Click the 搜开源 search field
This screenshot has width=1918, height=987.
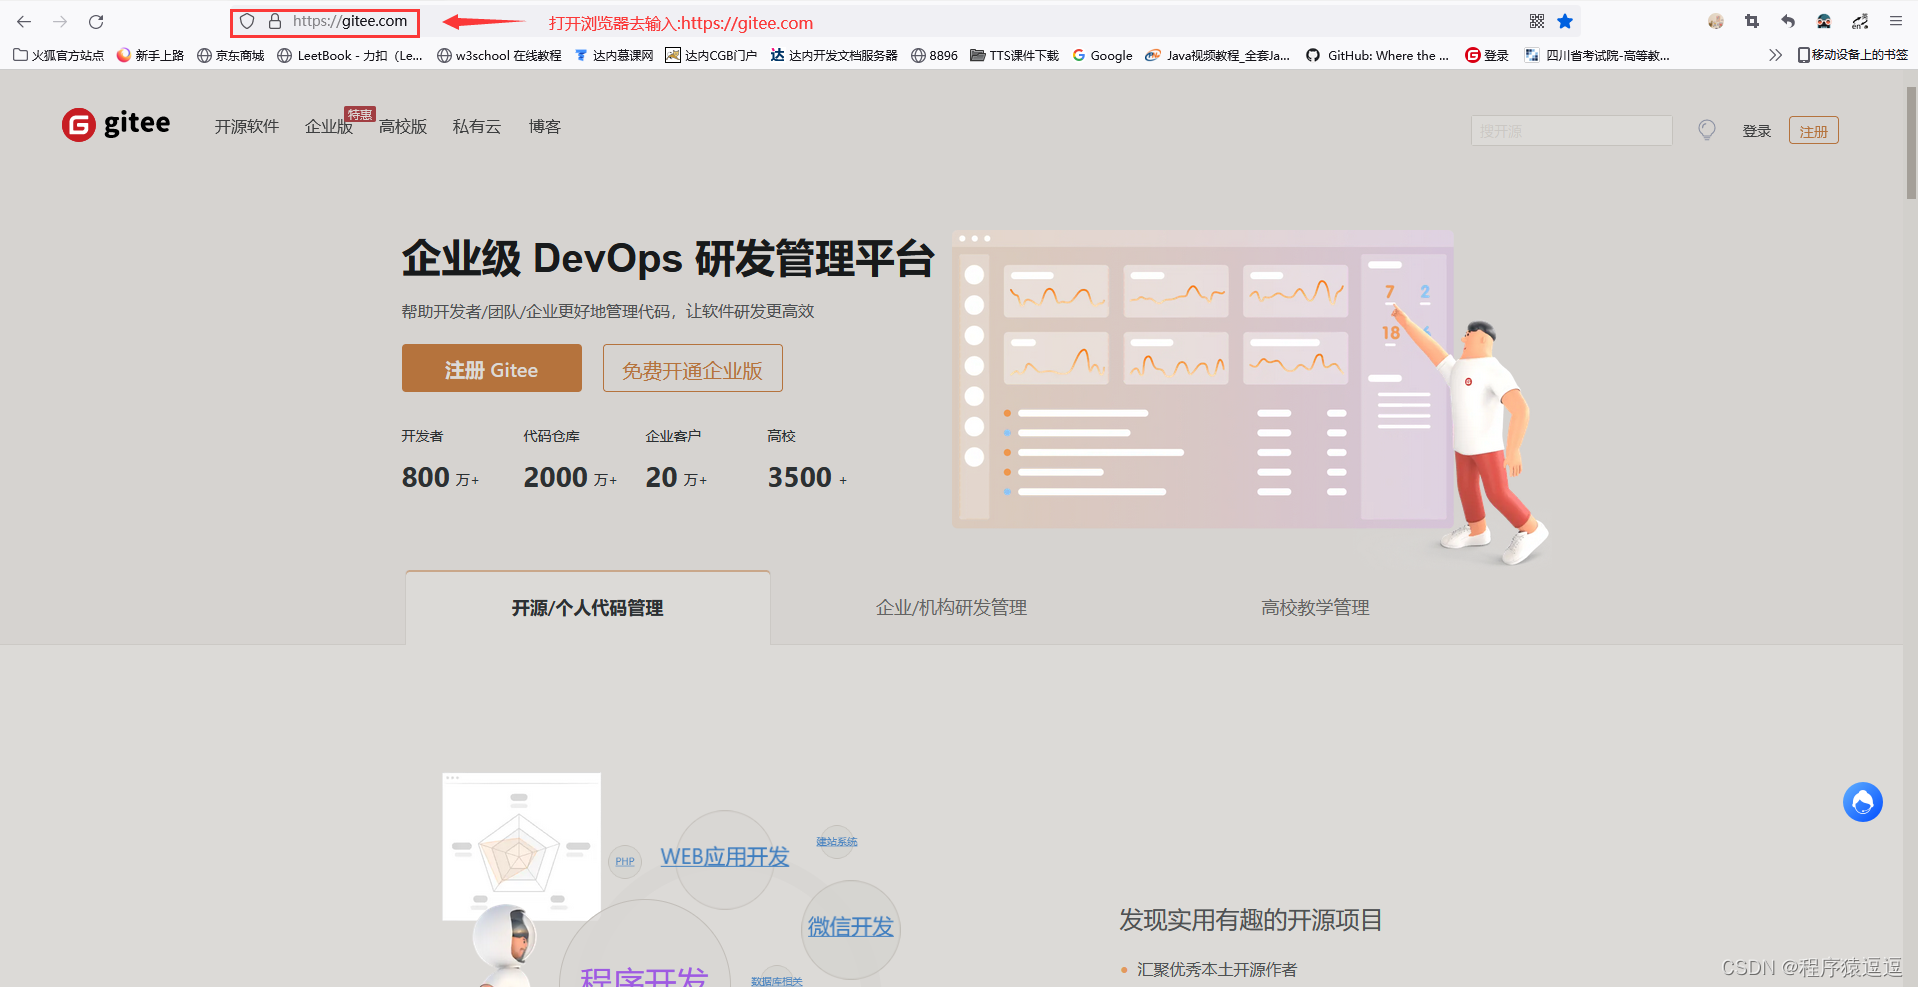pyautogui.click(x=1571, y=131)
